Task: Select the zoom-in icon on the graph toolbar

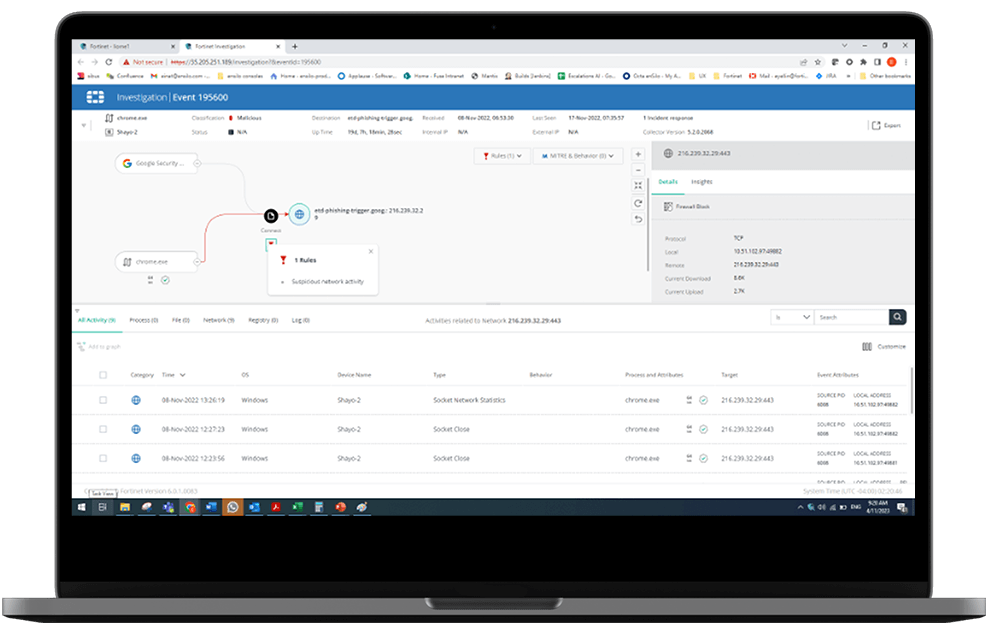Action: 638,154
